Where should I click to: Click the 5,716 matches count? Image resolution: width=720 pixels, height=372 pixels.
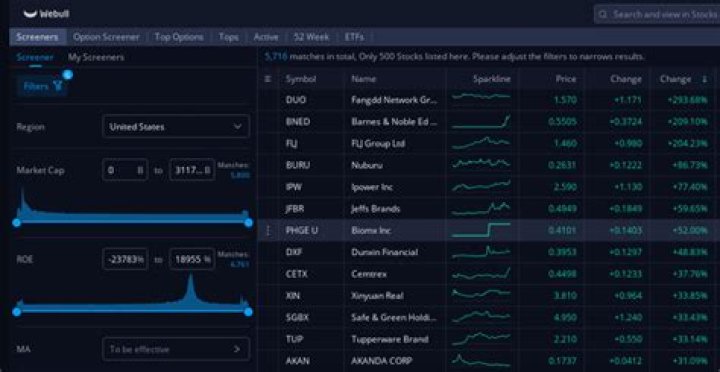point(276,57)
